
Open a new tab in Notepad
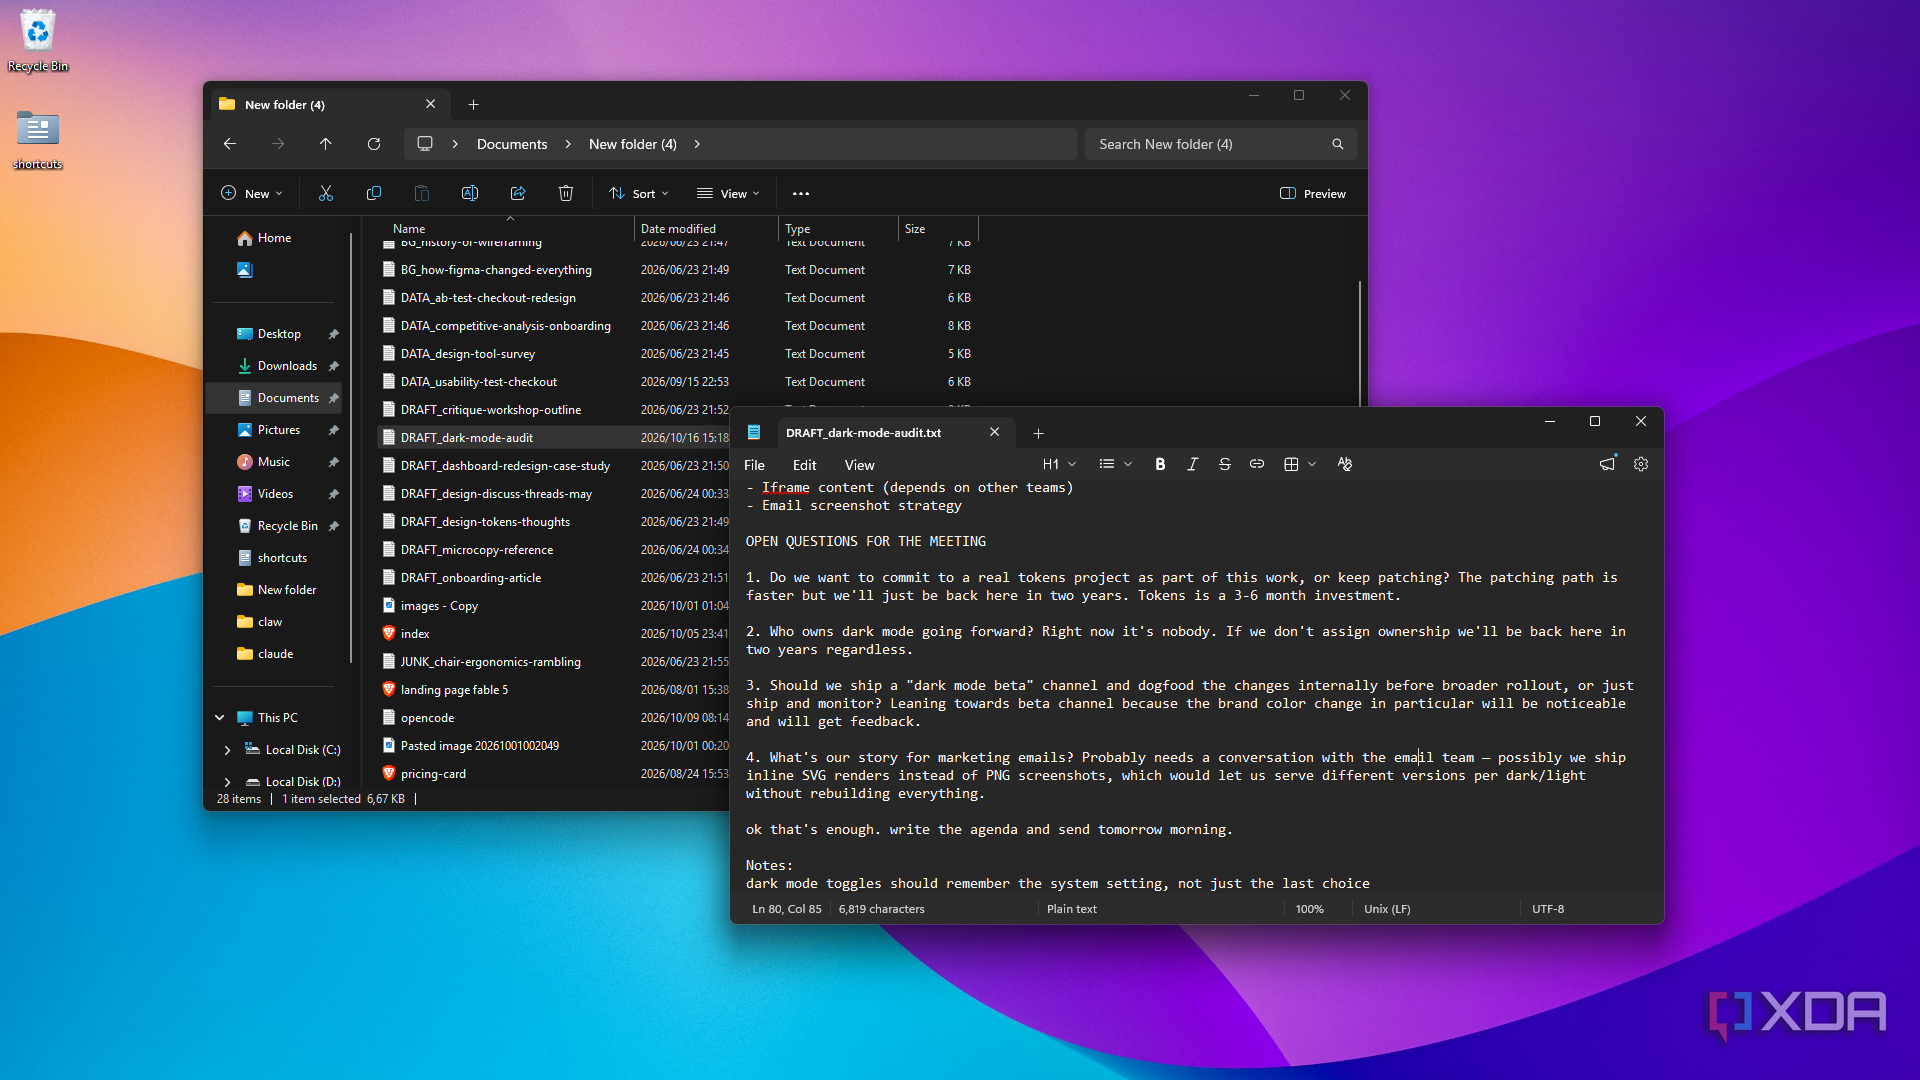[x=1038, y=433]
